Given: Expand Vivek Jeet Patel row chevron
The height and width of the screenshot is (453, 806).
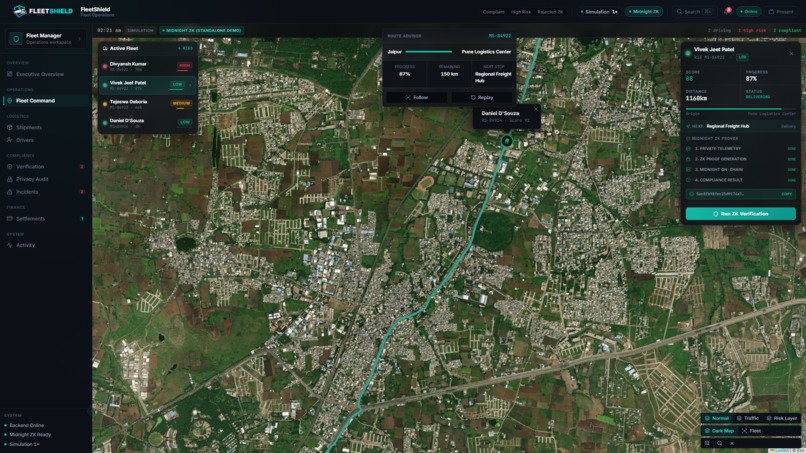Looking at the screenshot, I should point(190,85).
